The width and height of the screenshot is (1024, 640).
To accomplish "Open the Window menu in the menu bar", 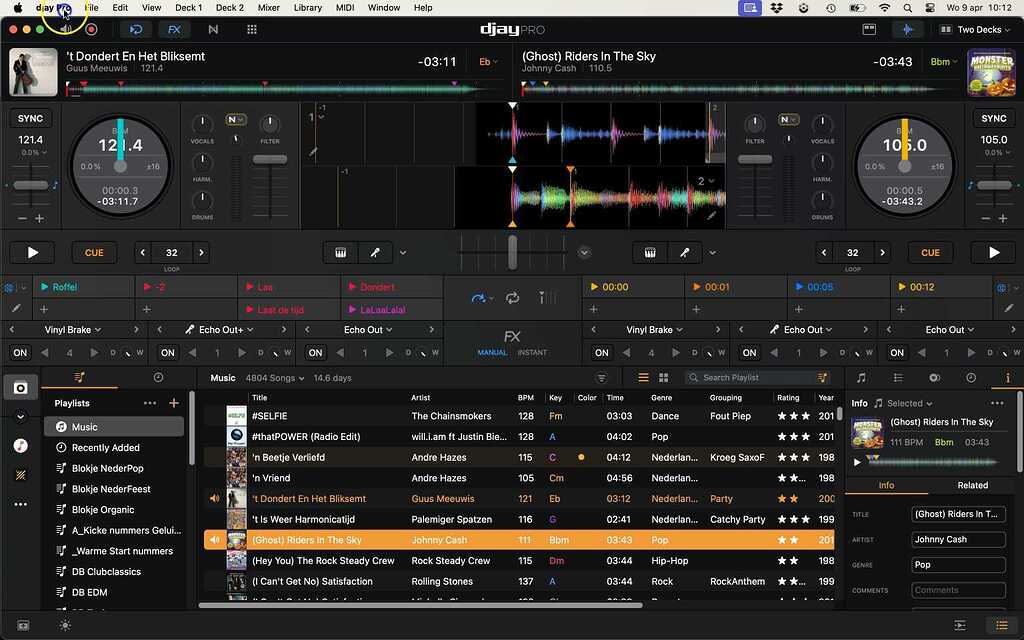I will (383, 7).
